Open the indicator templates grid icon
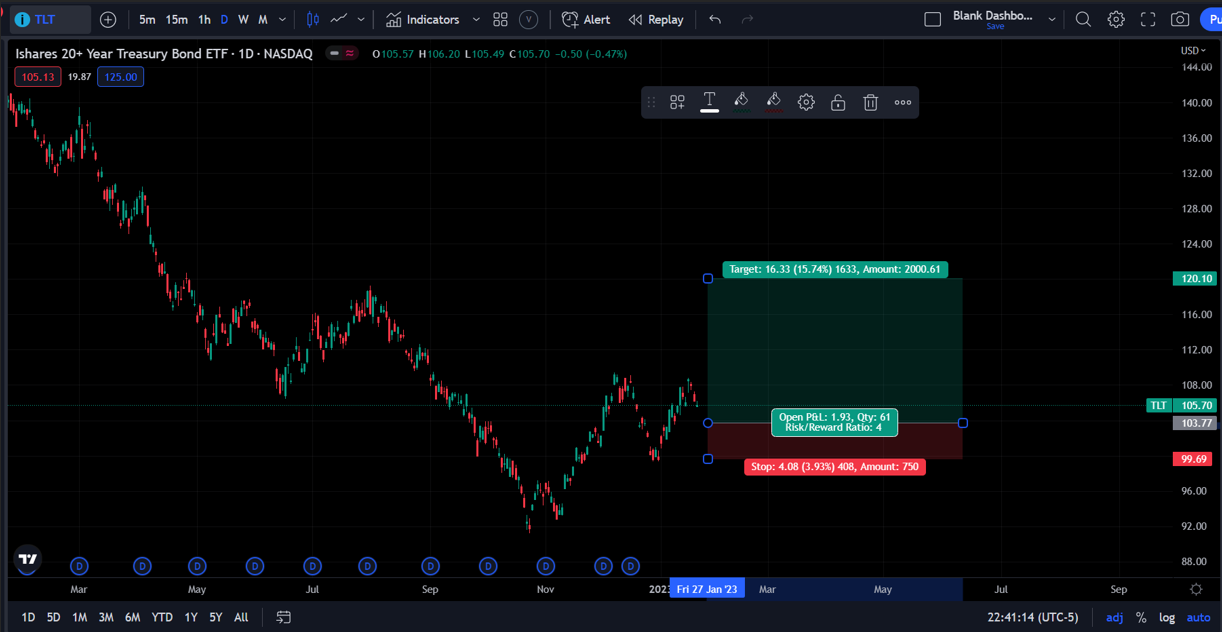Screen dimensions: 1222x632 (501, 19)
